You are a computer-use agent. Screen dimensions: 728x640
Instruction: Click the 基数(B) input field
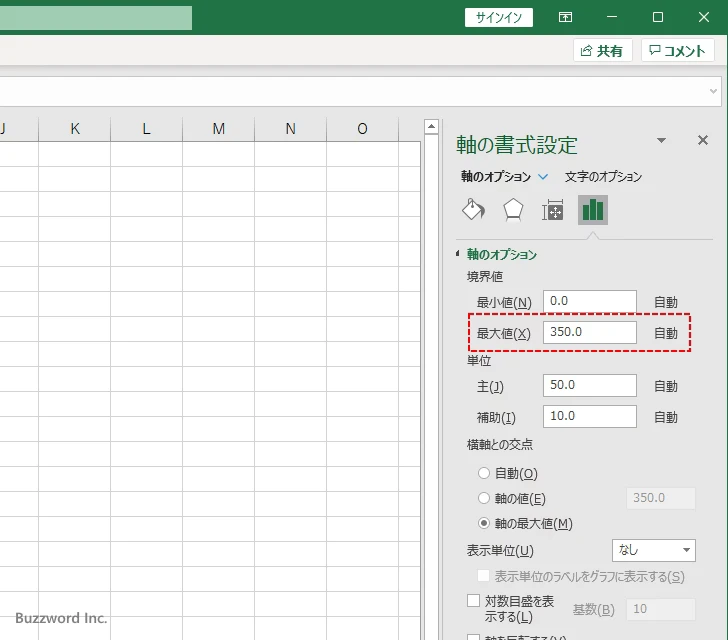[x=661, y=609]
